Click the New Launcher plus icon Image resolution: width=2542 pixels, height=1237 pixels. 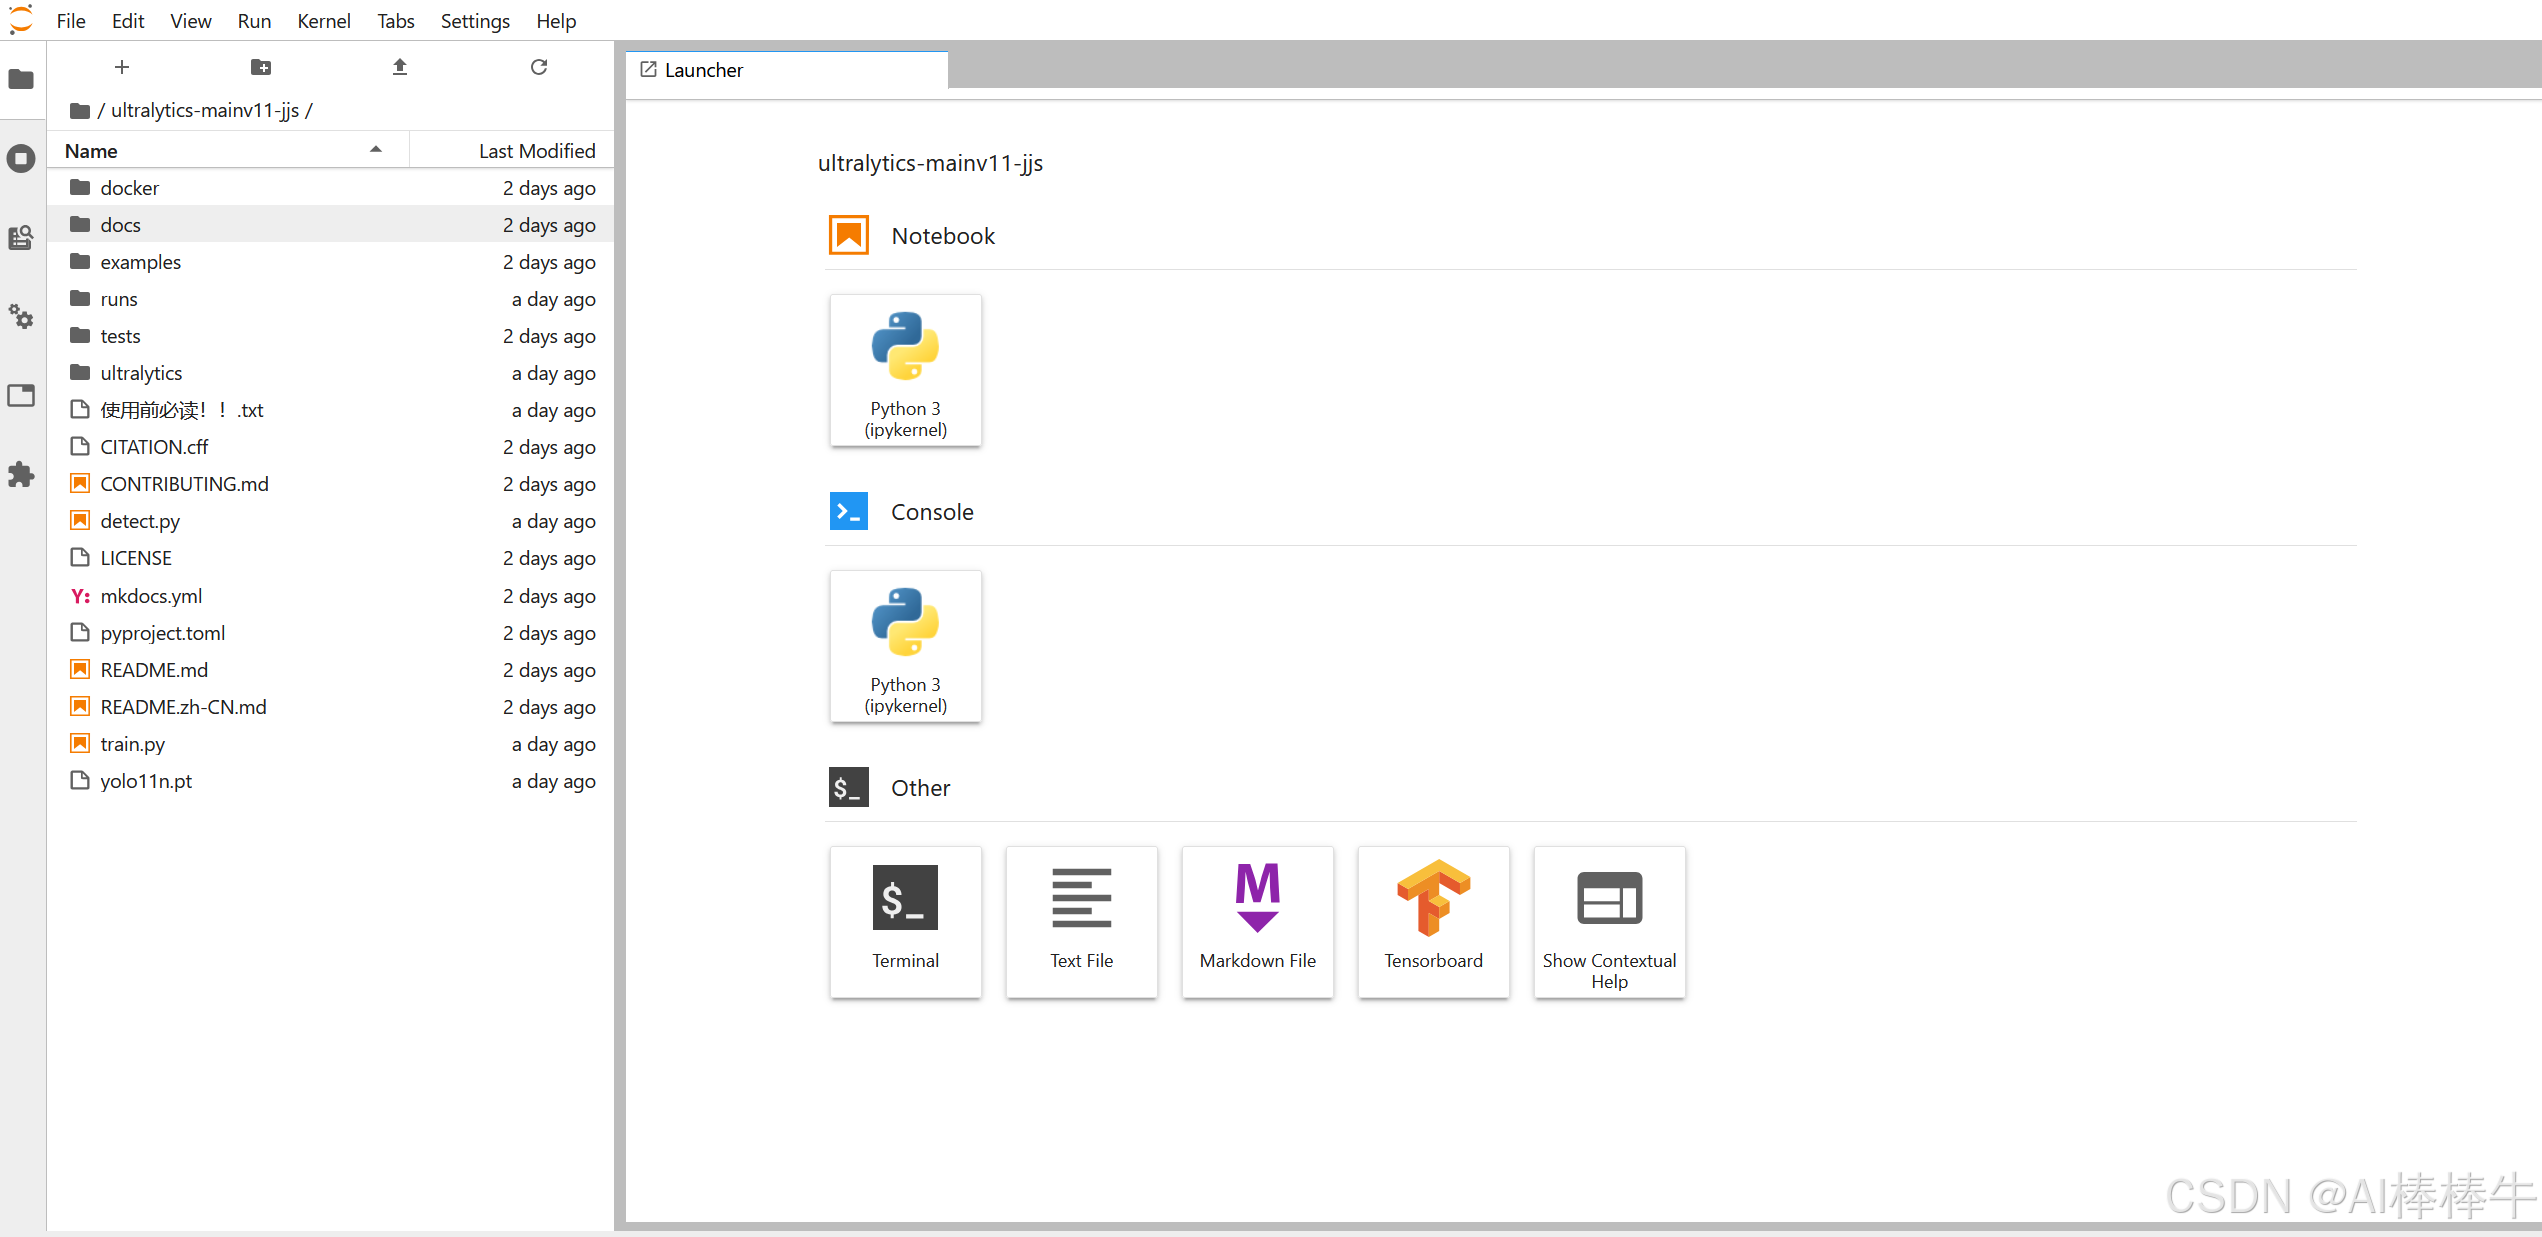[x=122, y=67]
